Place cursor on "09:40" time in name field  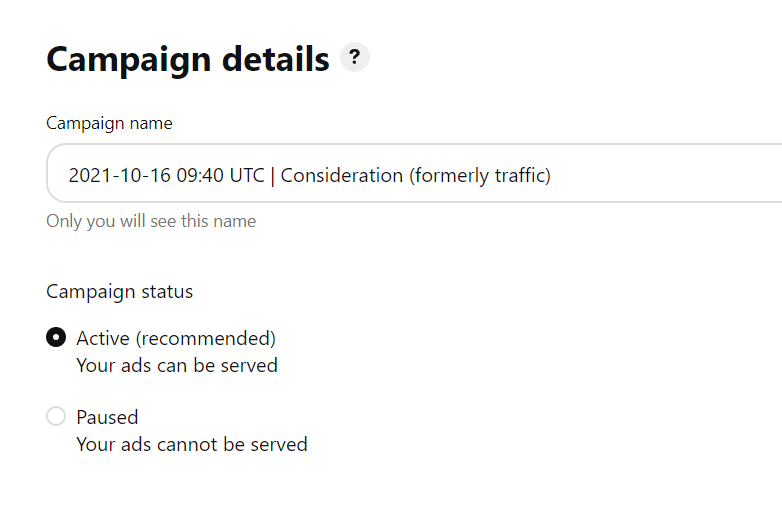click(200, 175)
